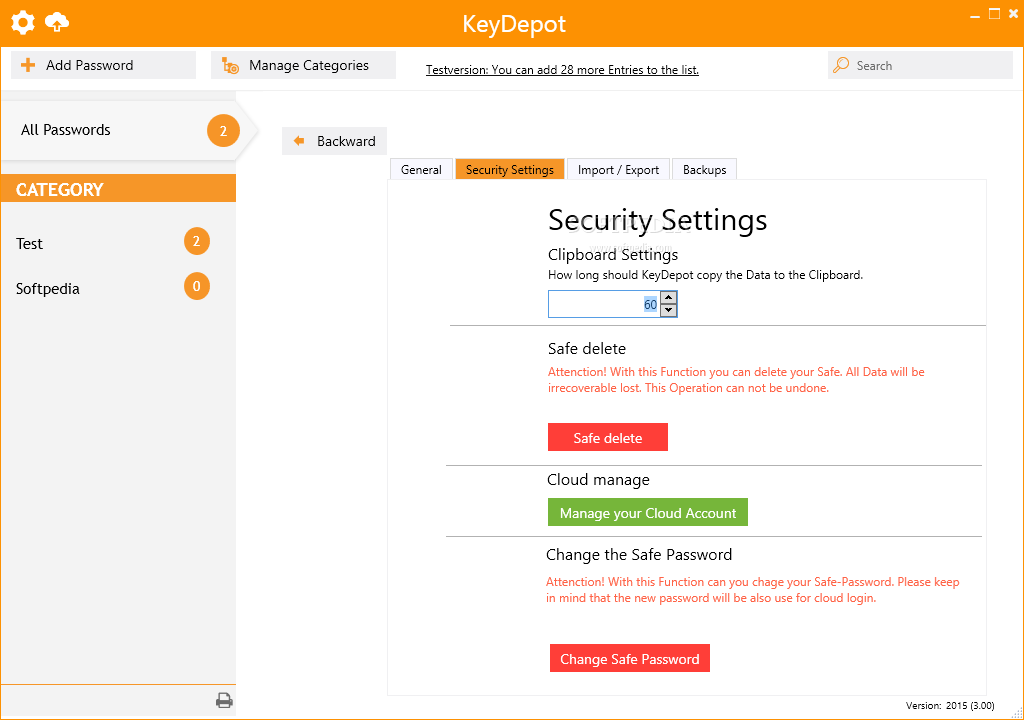Image resolution: width=1024 pixels, height=720 pixels.
Task: Click the "new password will be also use" warning
Action: (x=752, y=590)
